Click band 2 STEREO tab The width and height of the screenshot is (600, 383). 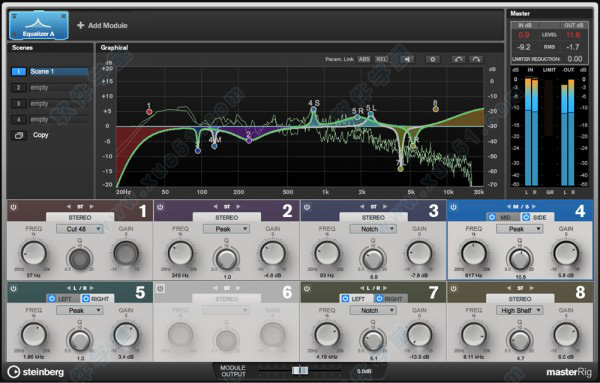227,217
